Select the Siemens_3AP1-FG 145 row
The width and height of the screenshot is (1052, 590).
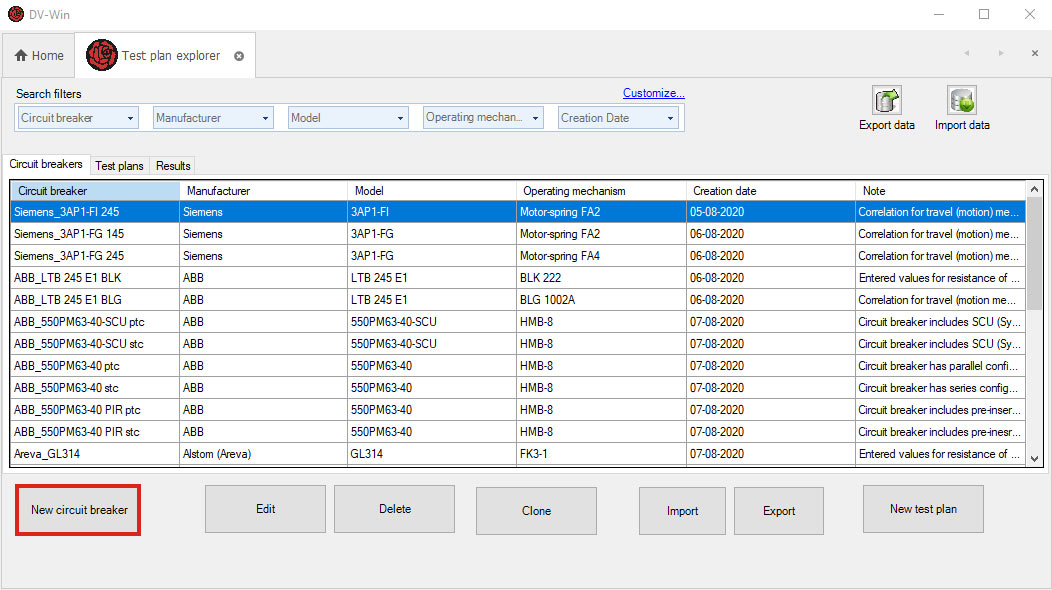518,234
